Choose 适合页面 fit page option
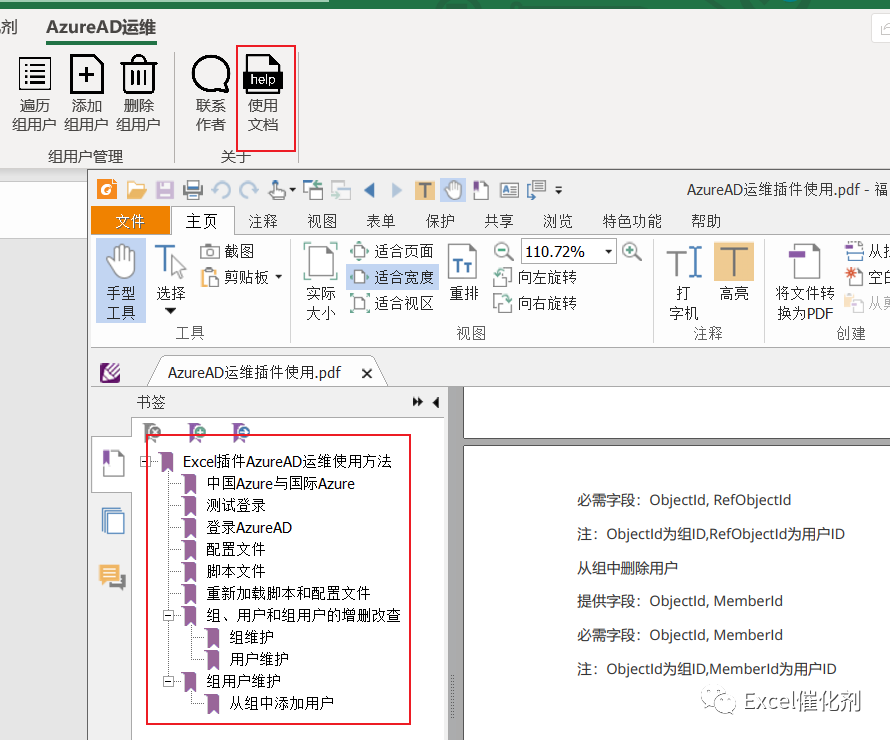Viewport: 890px width, 740px height. (x=392, y=251)
